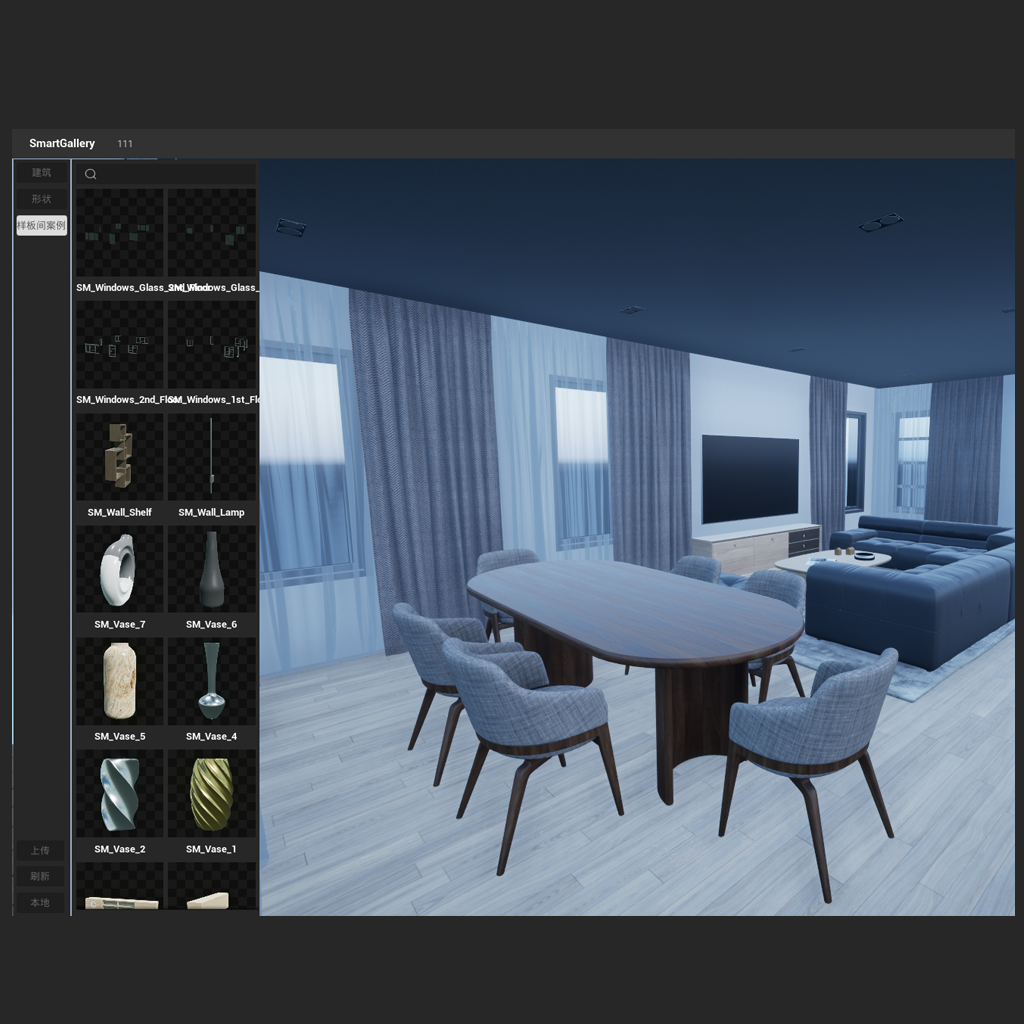Screen dimensions: 1024x1024
Task: Choose the SM_Vase_6 dark bottle vase
Action: tap(211, 569)
